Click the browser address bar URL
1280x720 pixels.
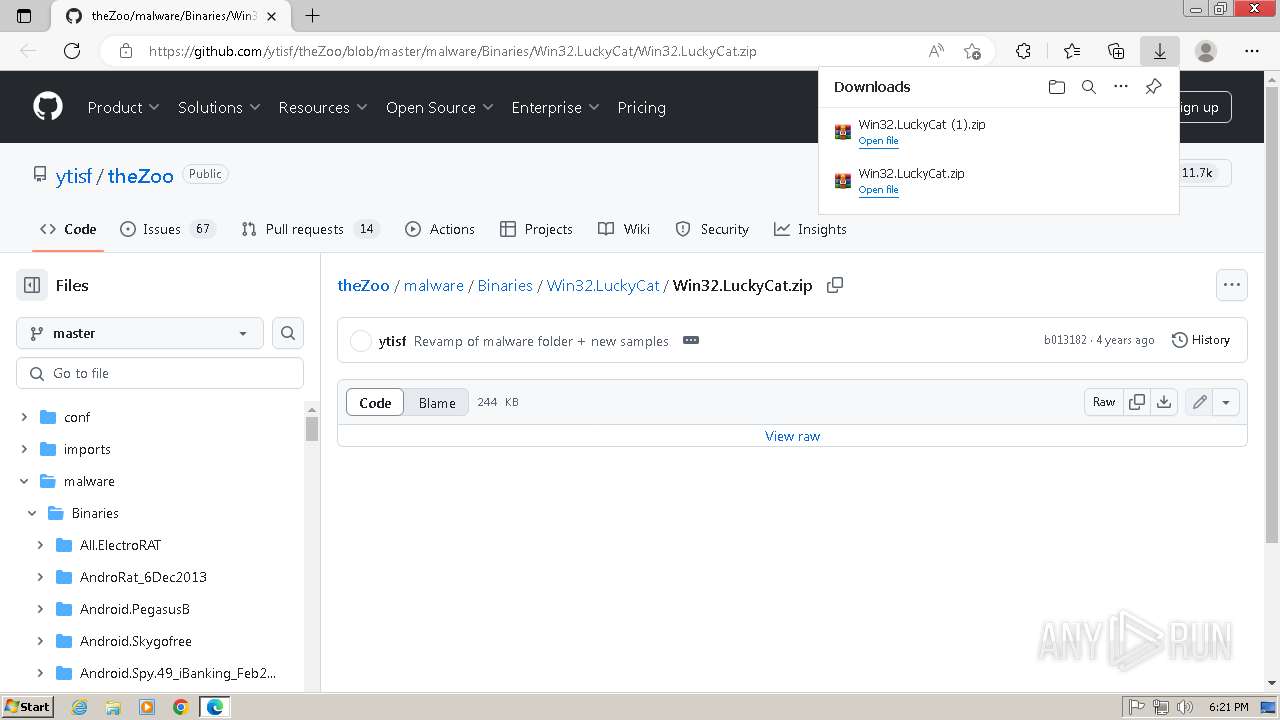click(453, 51)
